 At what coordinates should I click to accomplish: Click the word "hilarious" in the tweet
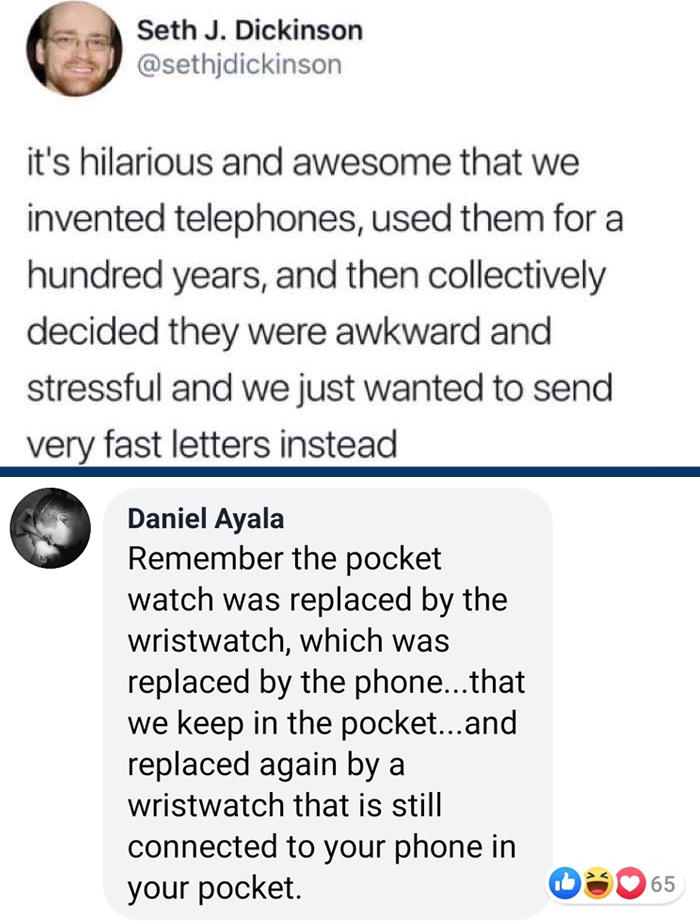[x=139, y=164]
